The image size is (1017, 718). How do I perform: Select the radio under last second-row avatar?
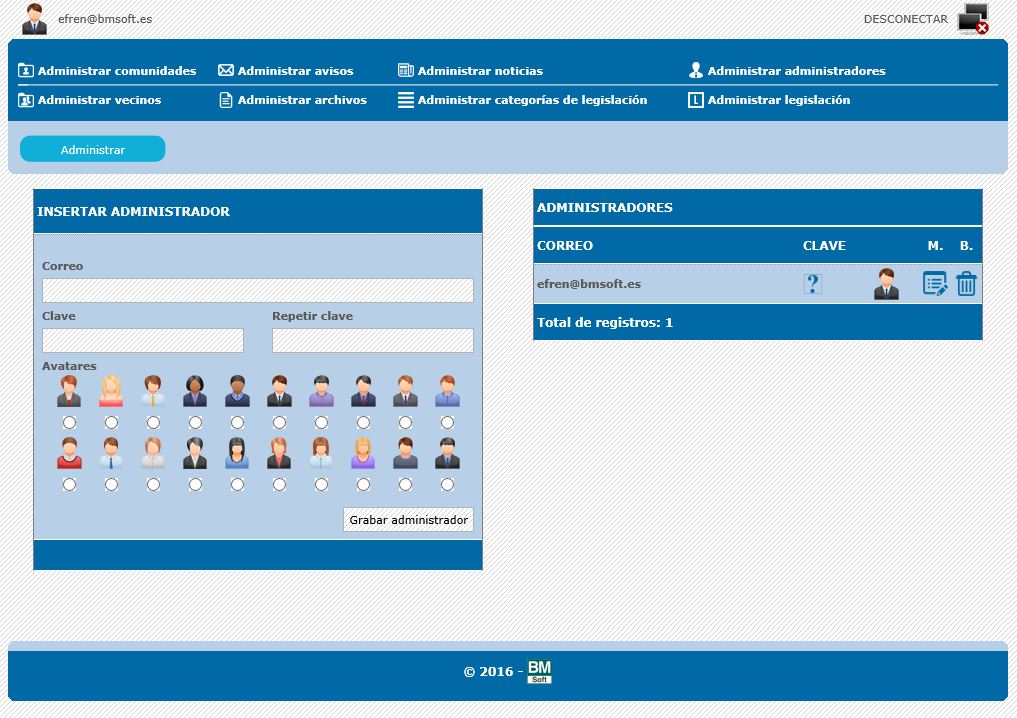pos(447,485)
